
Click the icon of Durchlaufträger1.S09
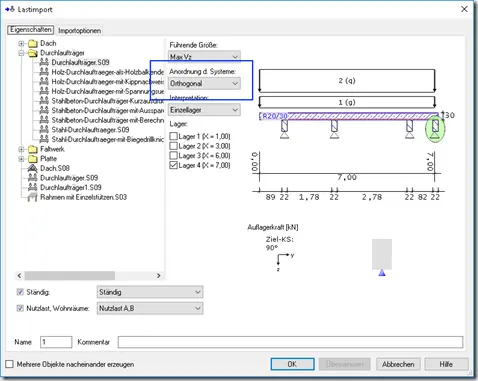pos(33,188)
